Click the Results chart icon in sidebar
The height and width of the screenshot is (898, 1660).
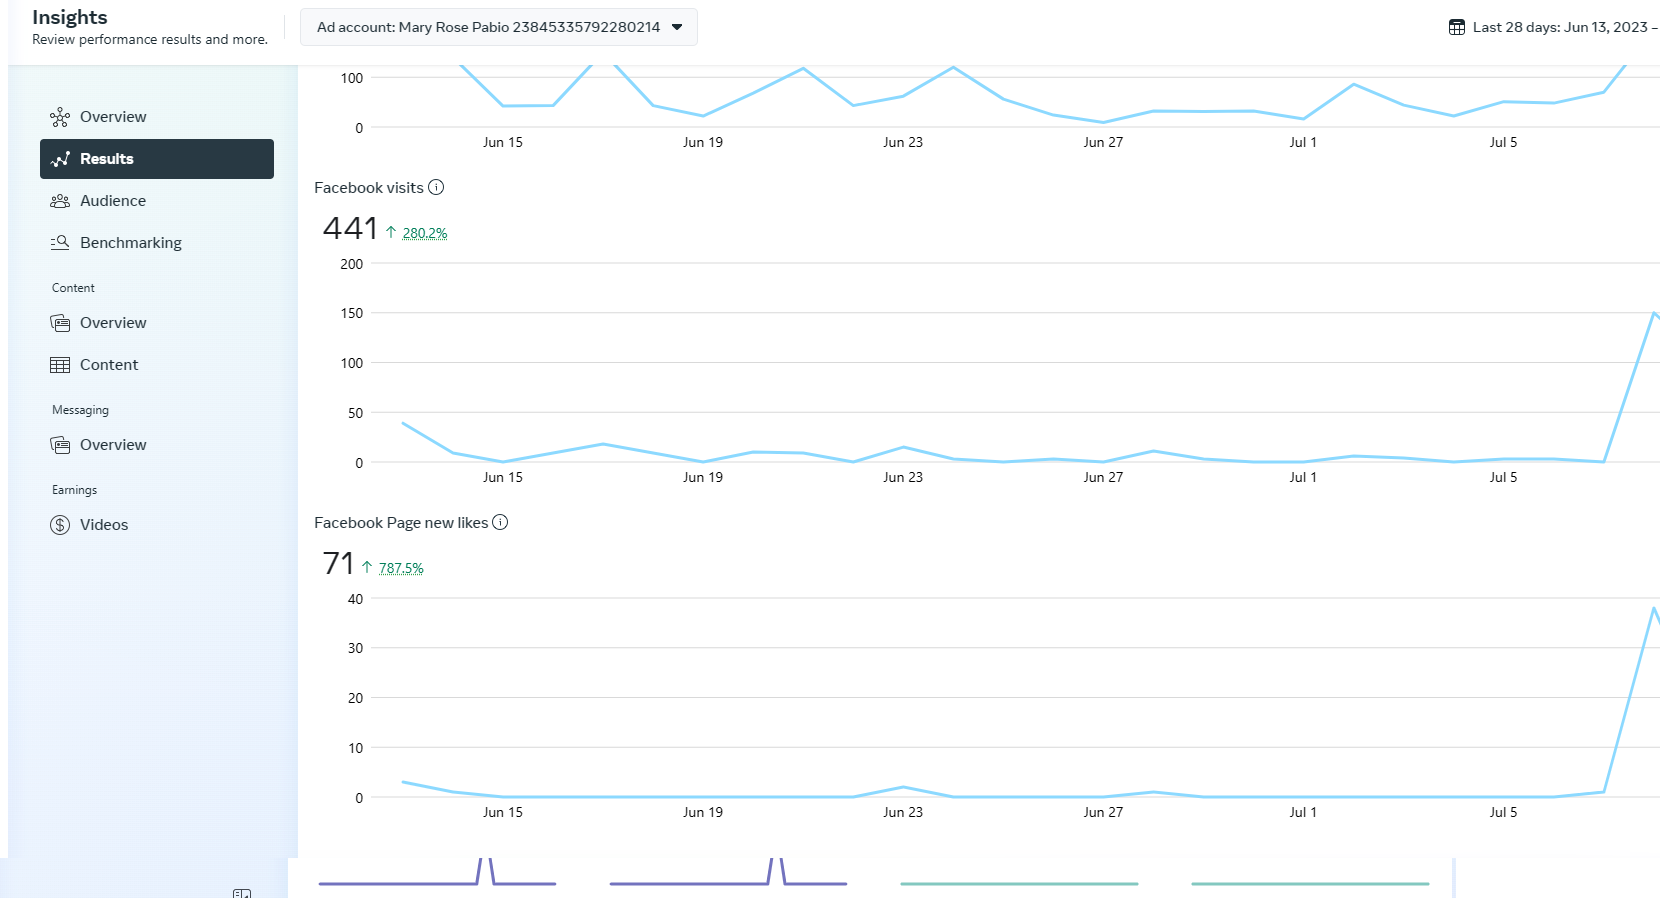pos(60,159)
